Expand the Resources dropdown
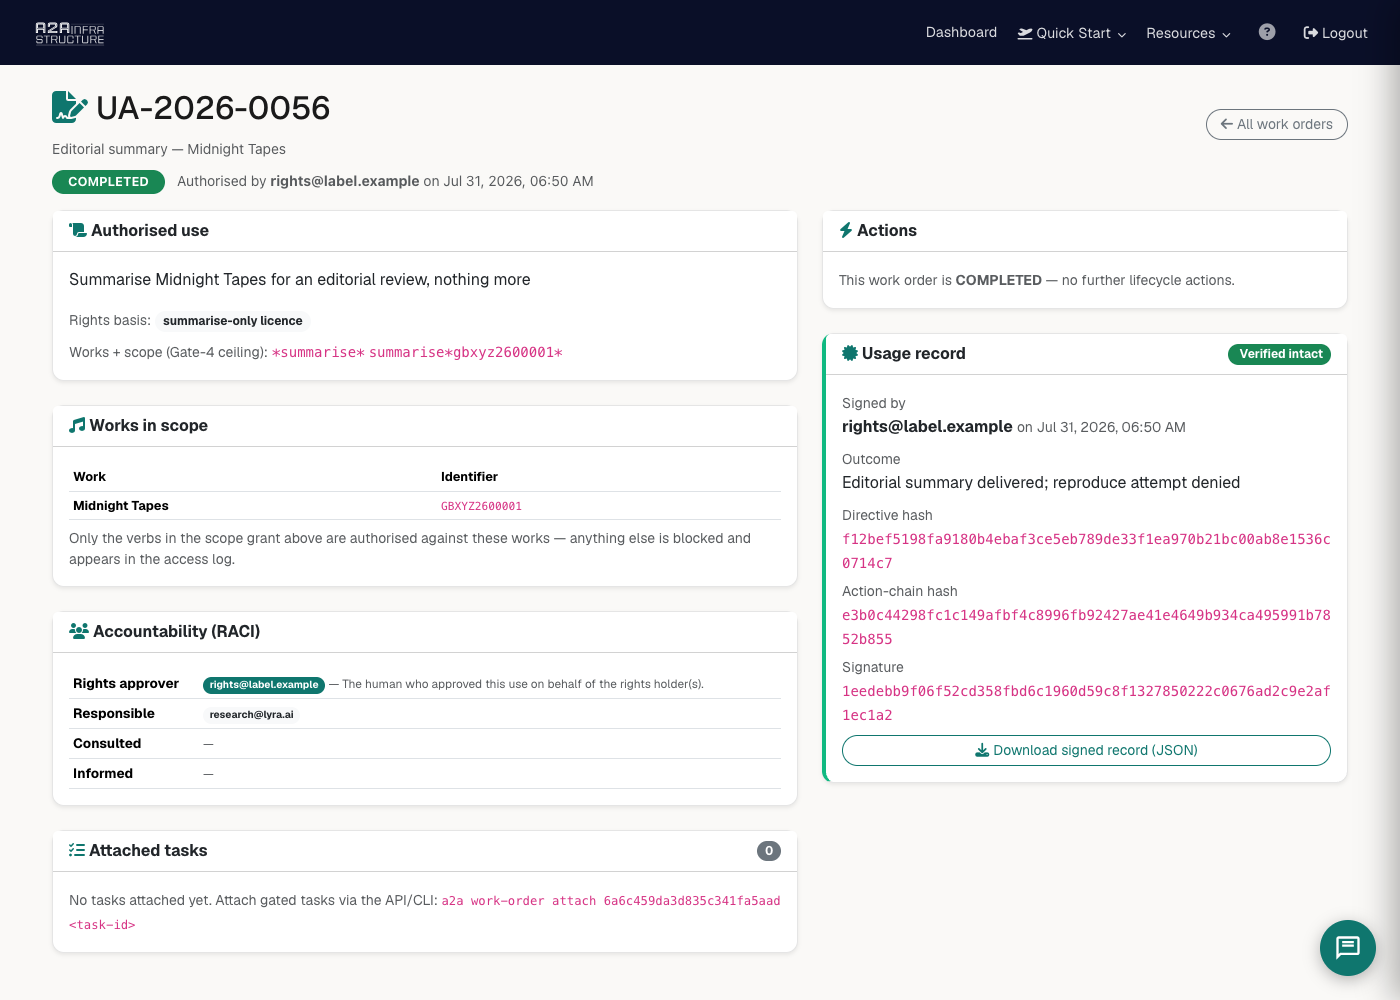 tap(1188, 33)
